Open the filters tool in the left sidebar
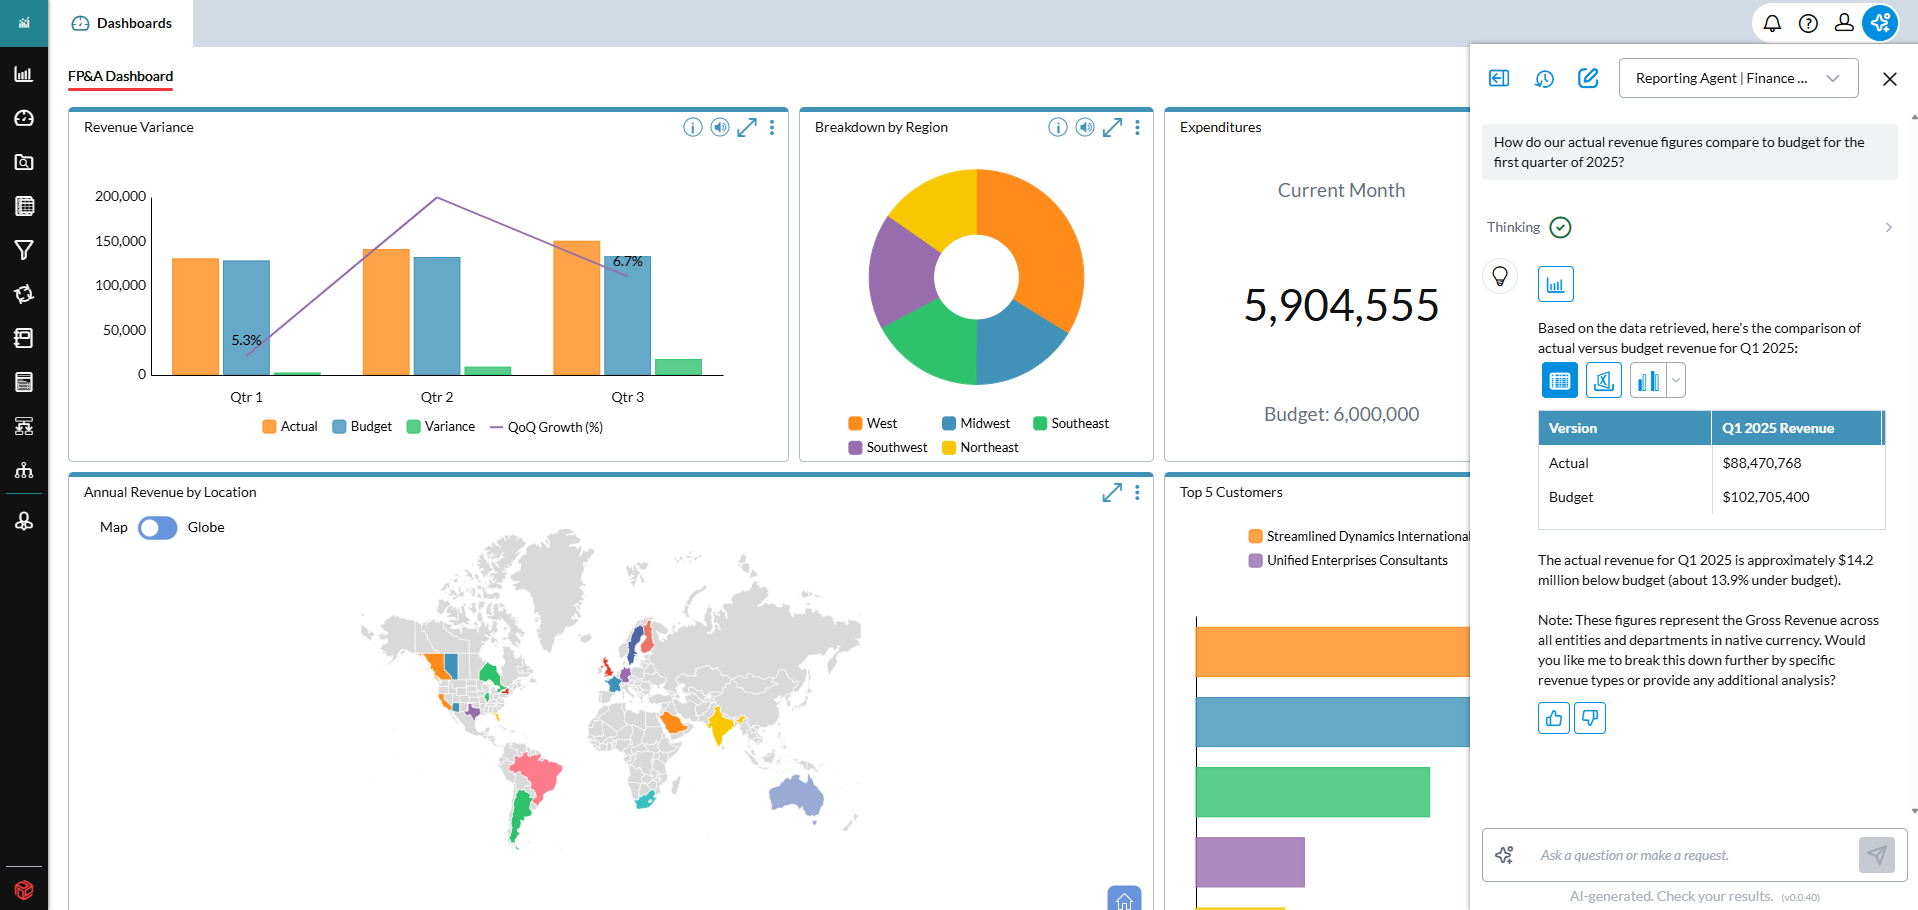This screenshot has height=910, width=1918. click(x=23, y=250)
